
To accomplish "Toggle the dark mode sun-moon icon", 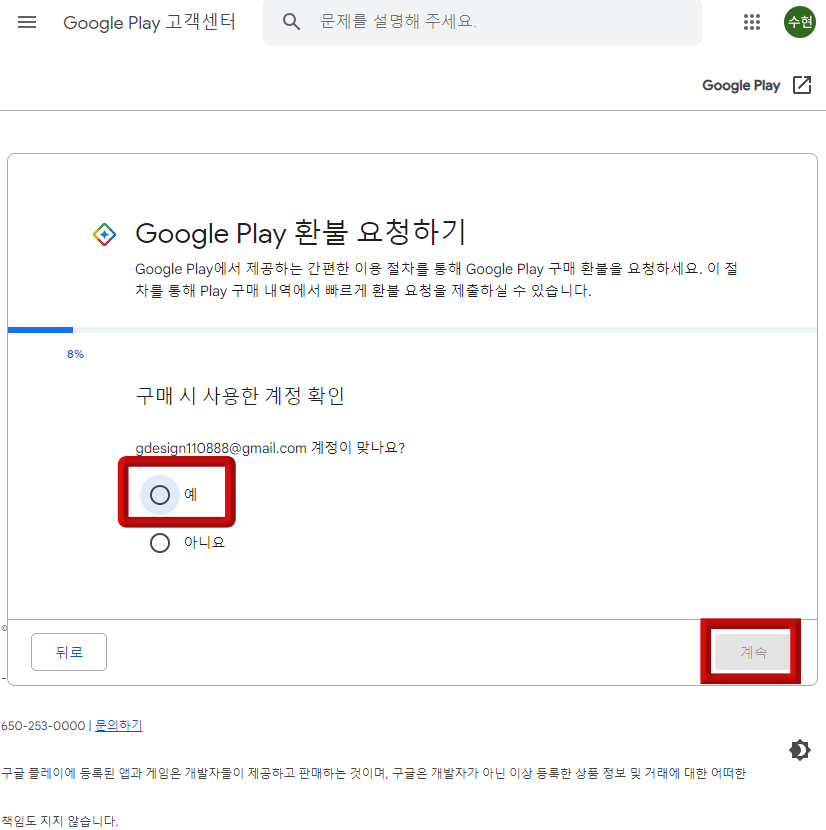I will [x=799, y=749].
